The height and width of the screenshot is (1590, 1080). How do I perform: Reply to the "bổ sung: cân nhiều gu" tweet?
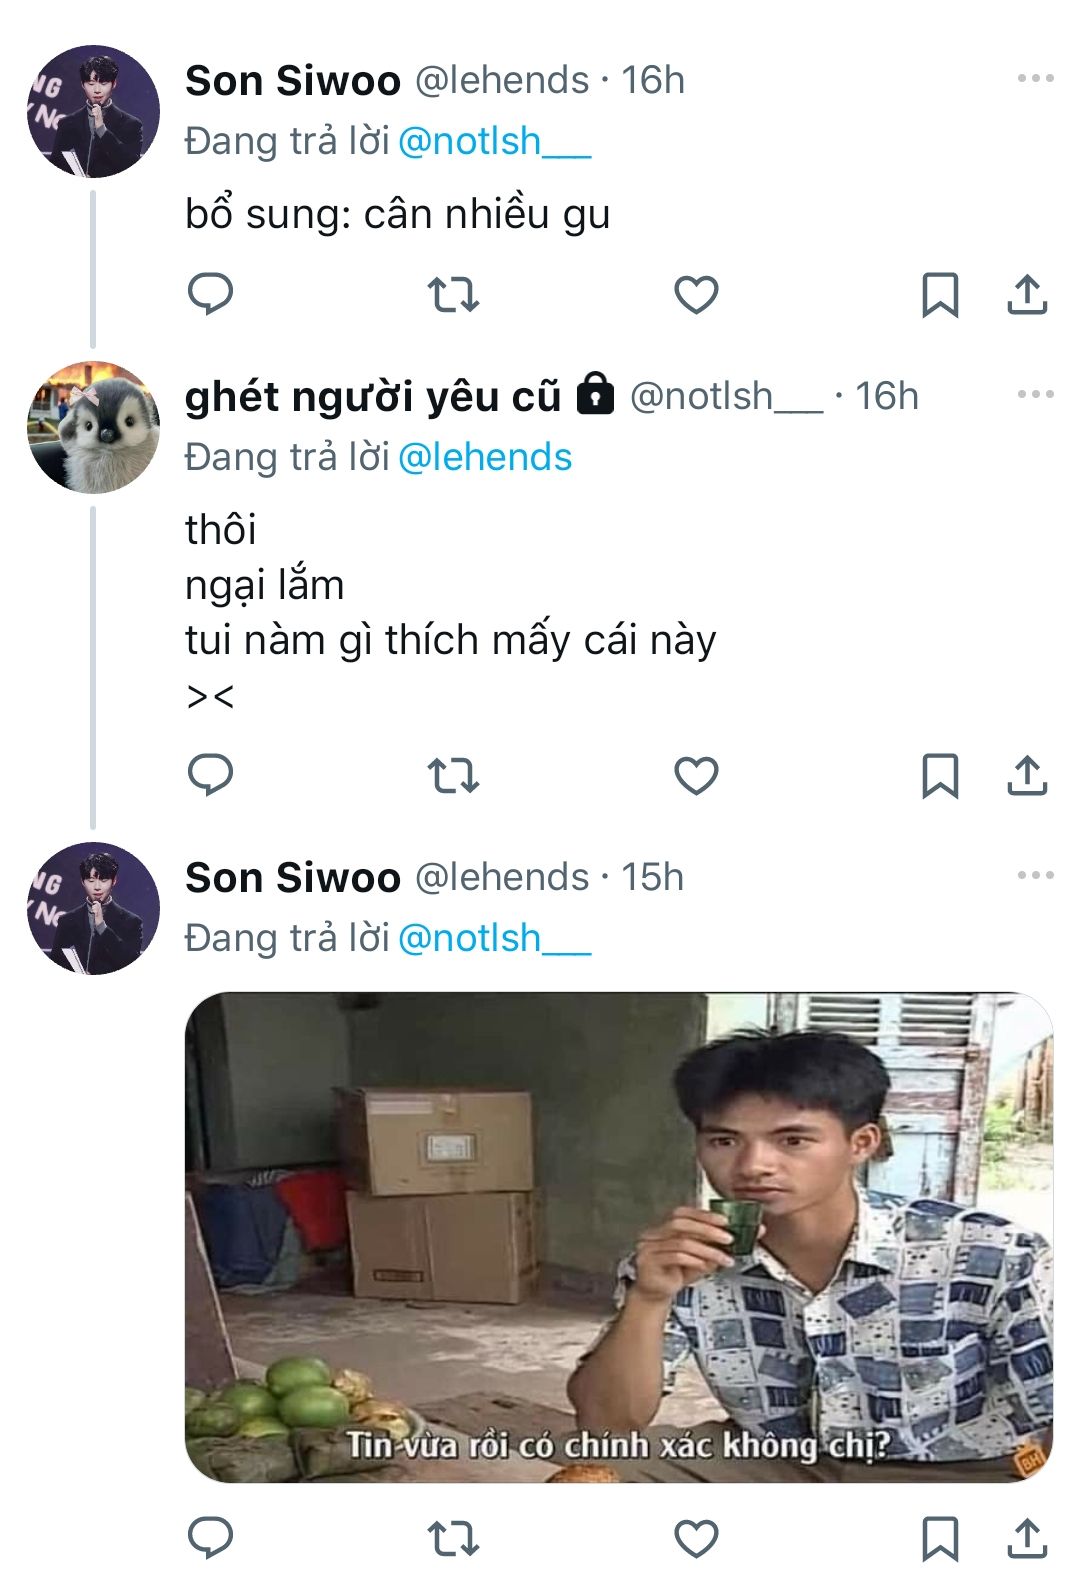210,294
